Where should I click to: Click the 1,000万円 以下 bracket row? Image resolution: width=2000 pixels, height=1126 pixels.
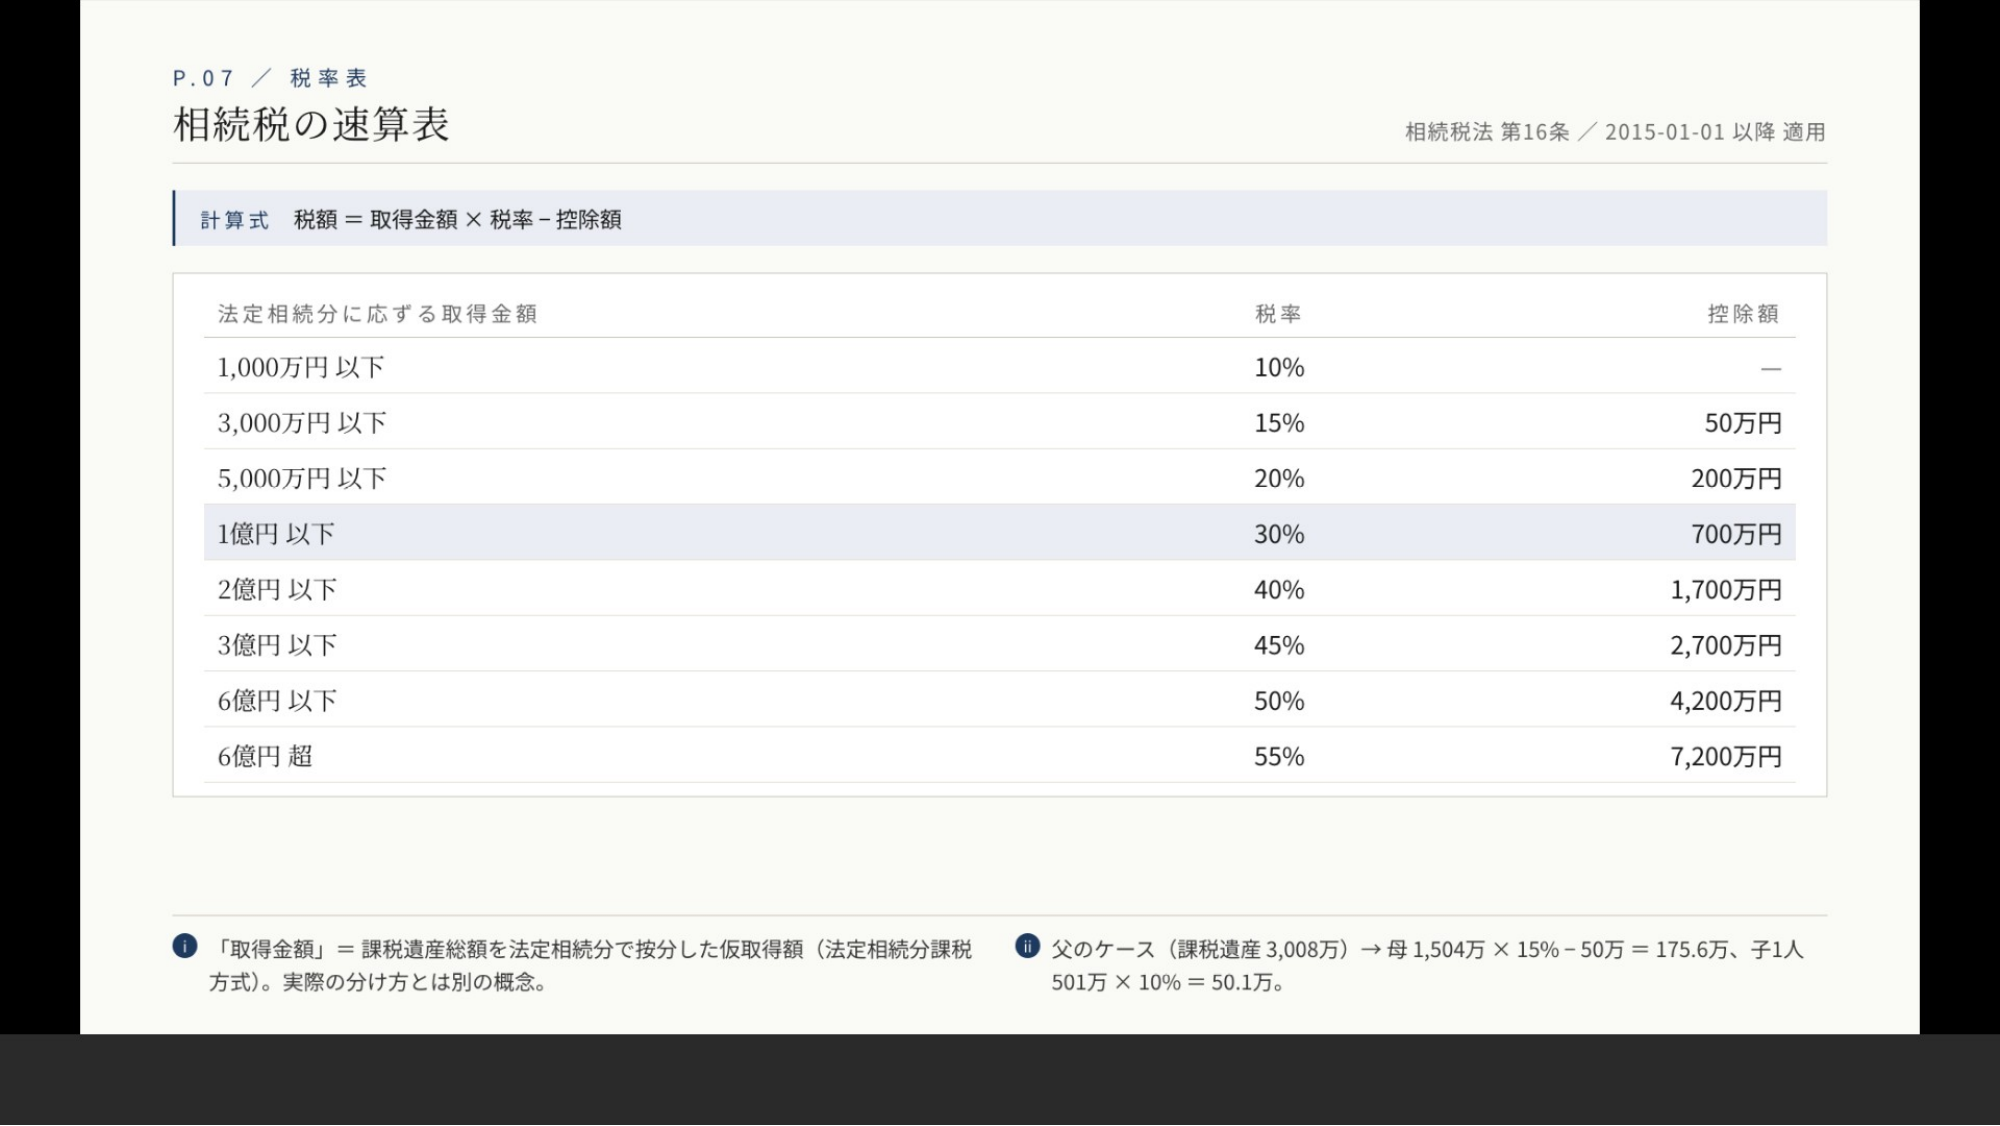click(999, 367)
